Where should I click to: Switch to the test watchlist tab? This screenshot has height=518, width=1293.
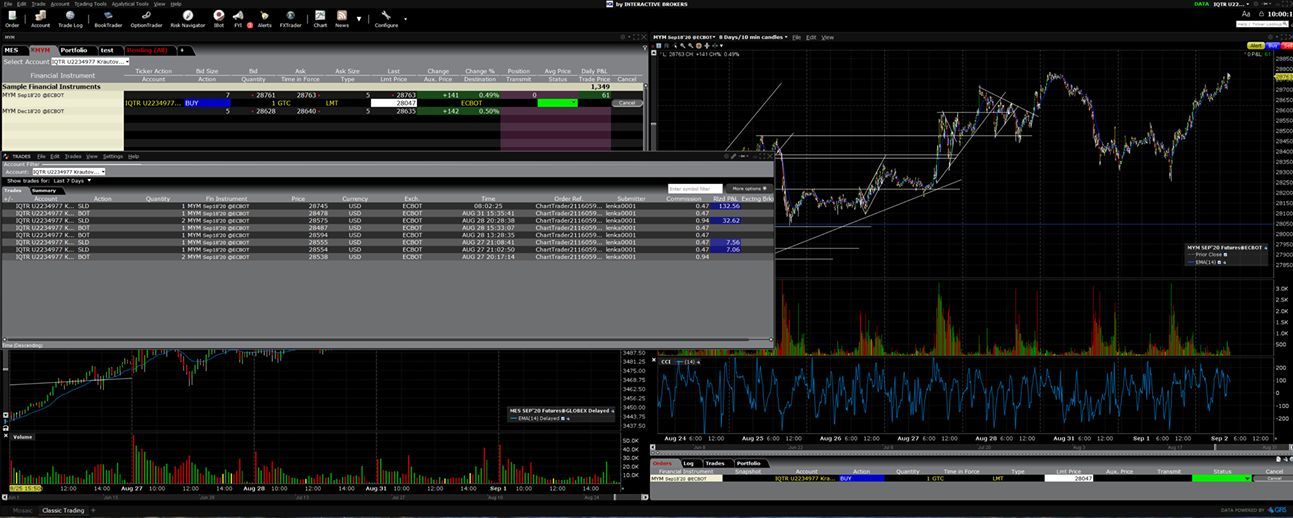coord(107,50)
